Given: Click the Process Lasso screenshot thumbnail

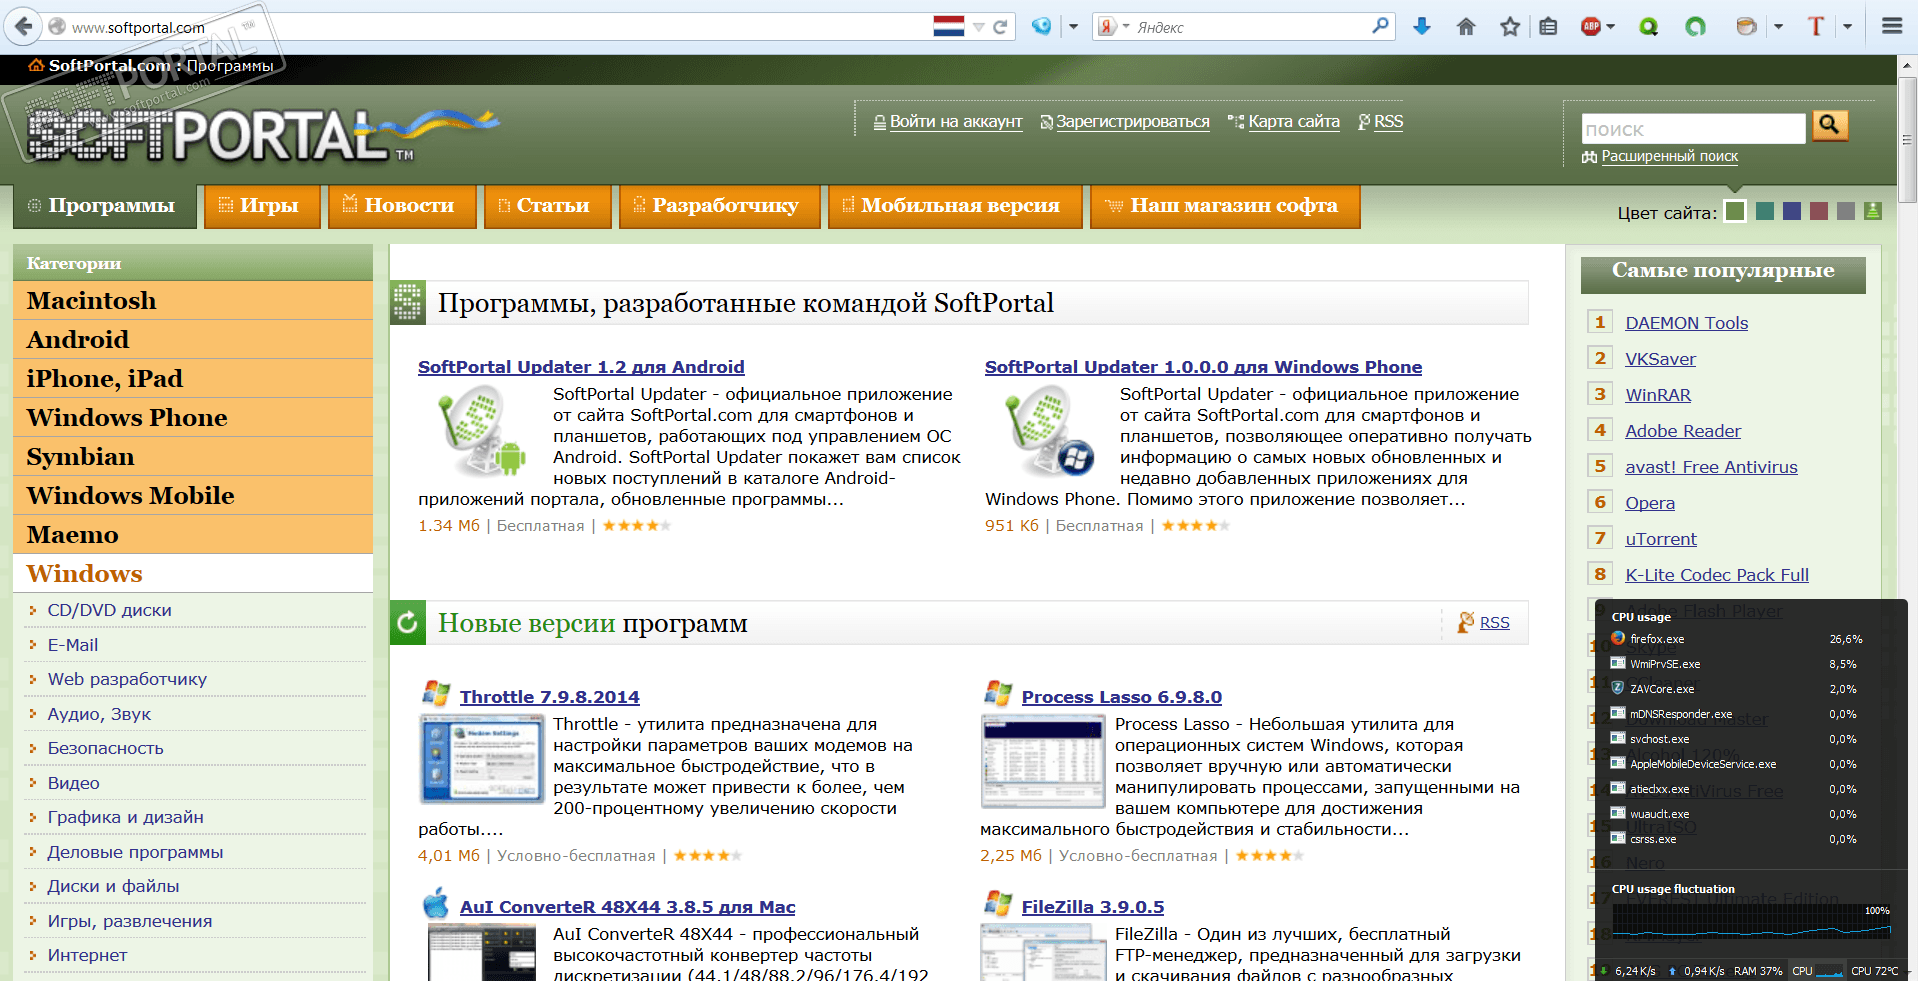Looking at the screenshot, I should click(x=1043, y=762).
